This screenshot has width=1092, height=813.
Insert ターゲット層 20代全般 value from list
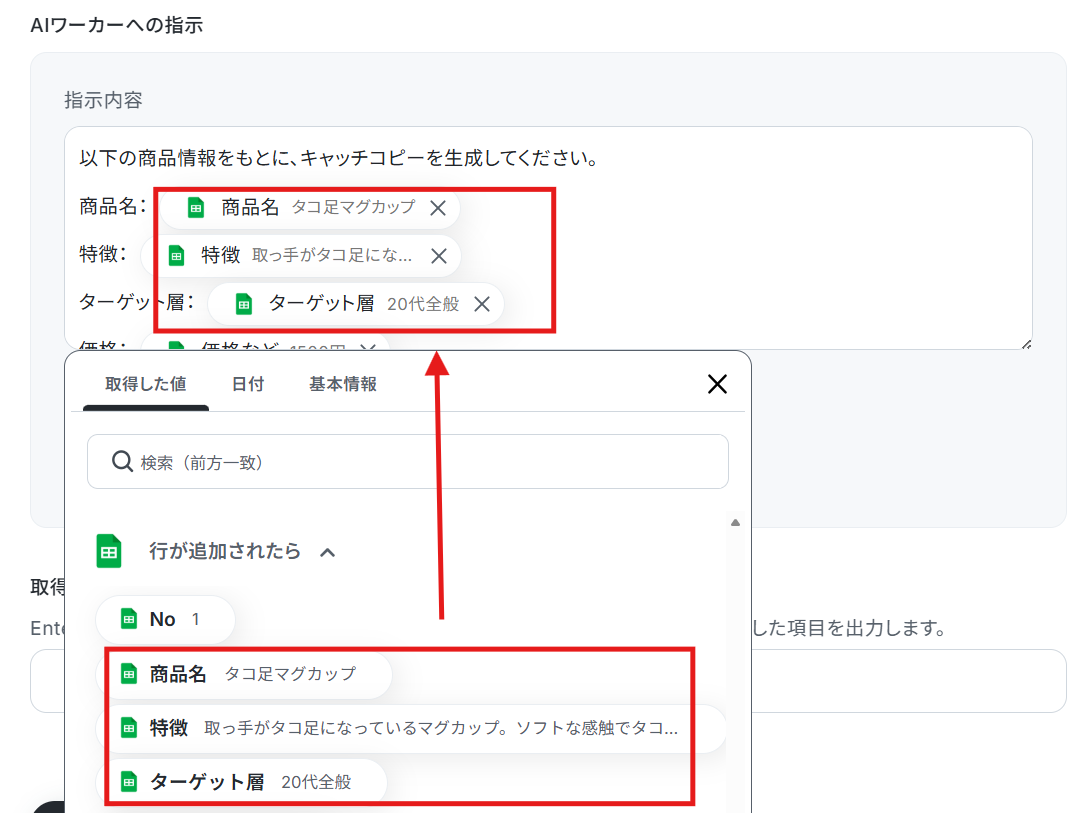241,782
